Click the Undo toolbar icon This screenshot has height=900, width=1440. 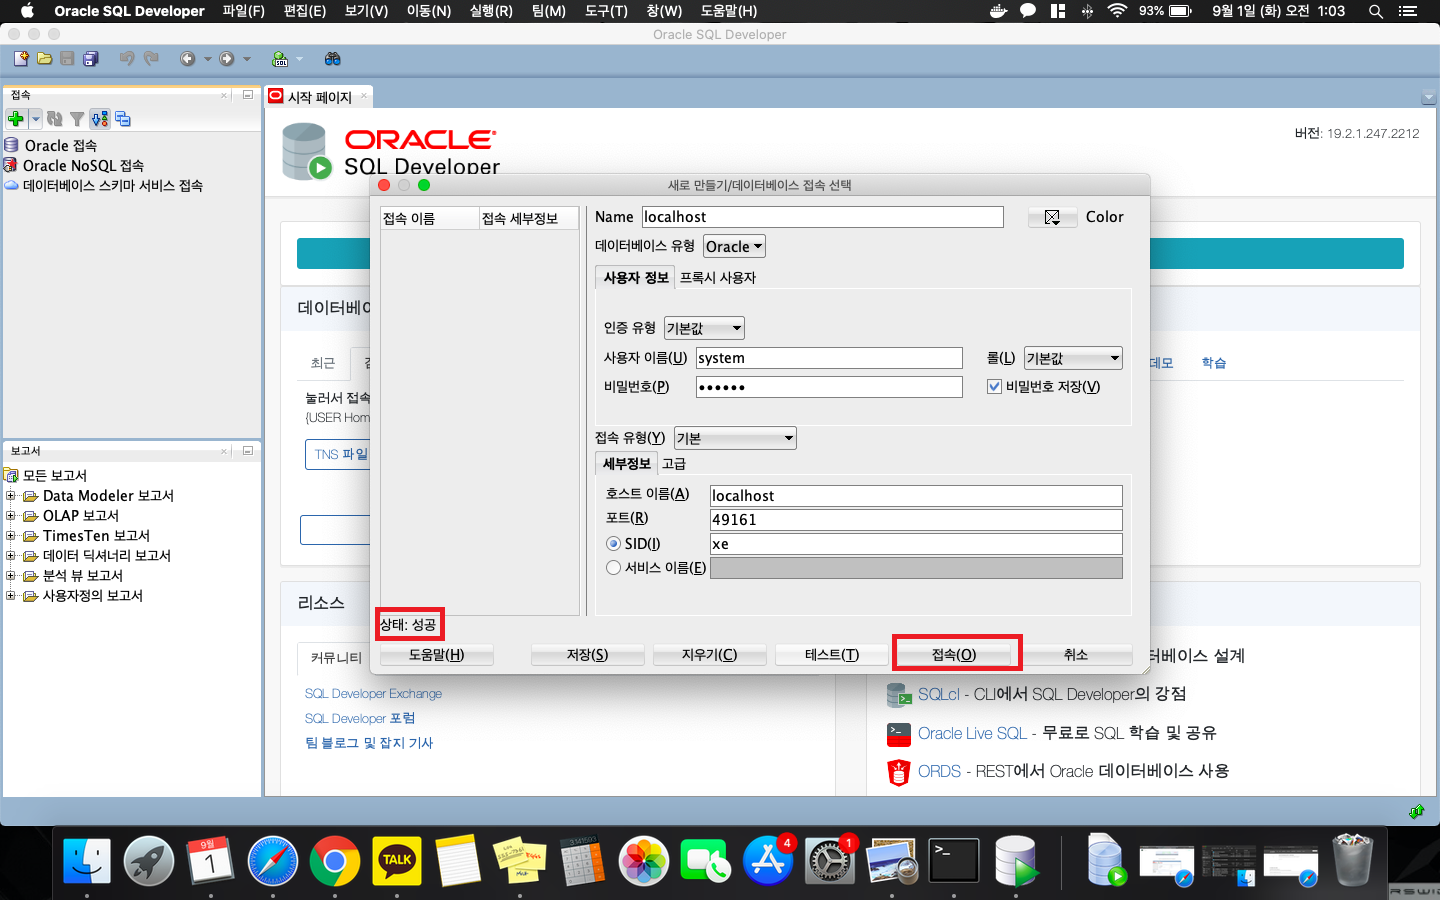[127, 59]
